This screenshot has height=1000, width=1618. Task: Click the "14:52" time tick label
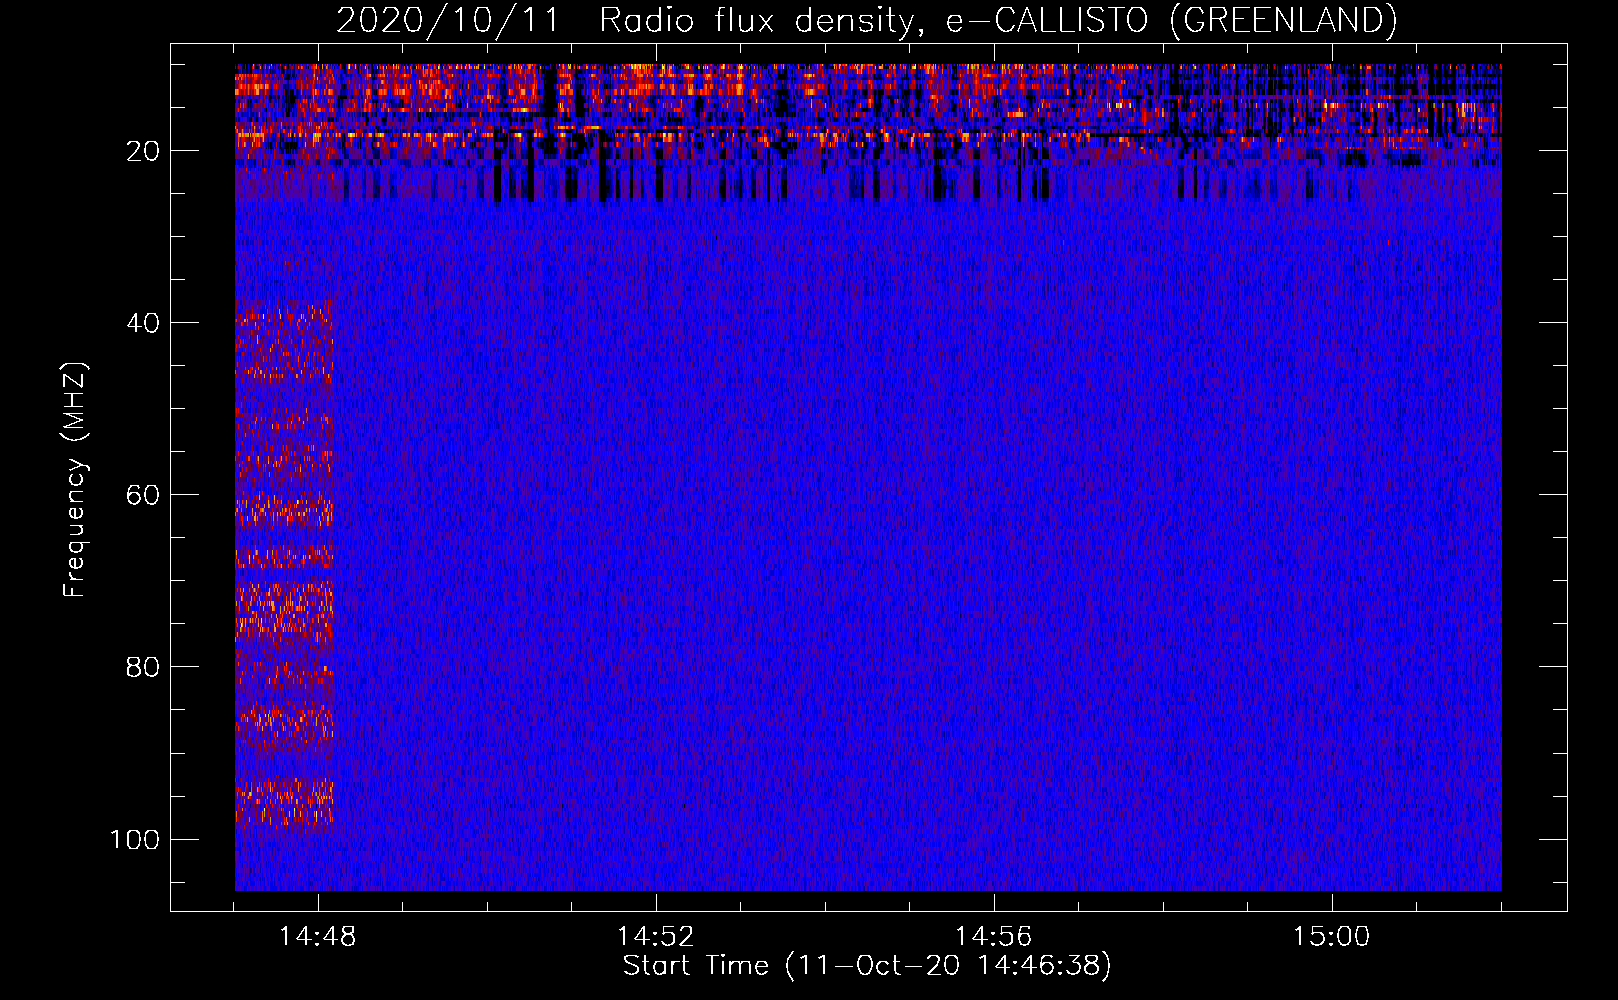click(x=655, y=937)
